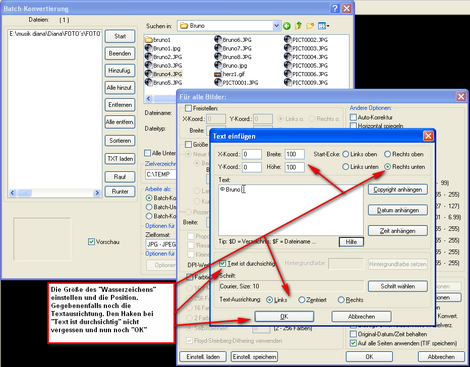Click Sortieren button
The height and width of the screenshot is (367, 470).
coord(120,141)
